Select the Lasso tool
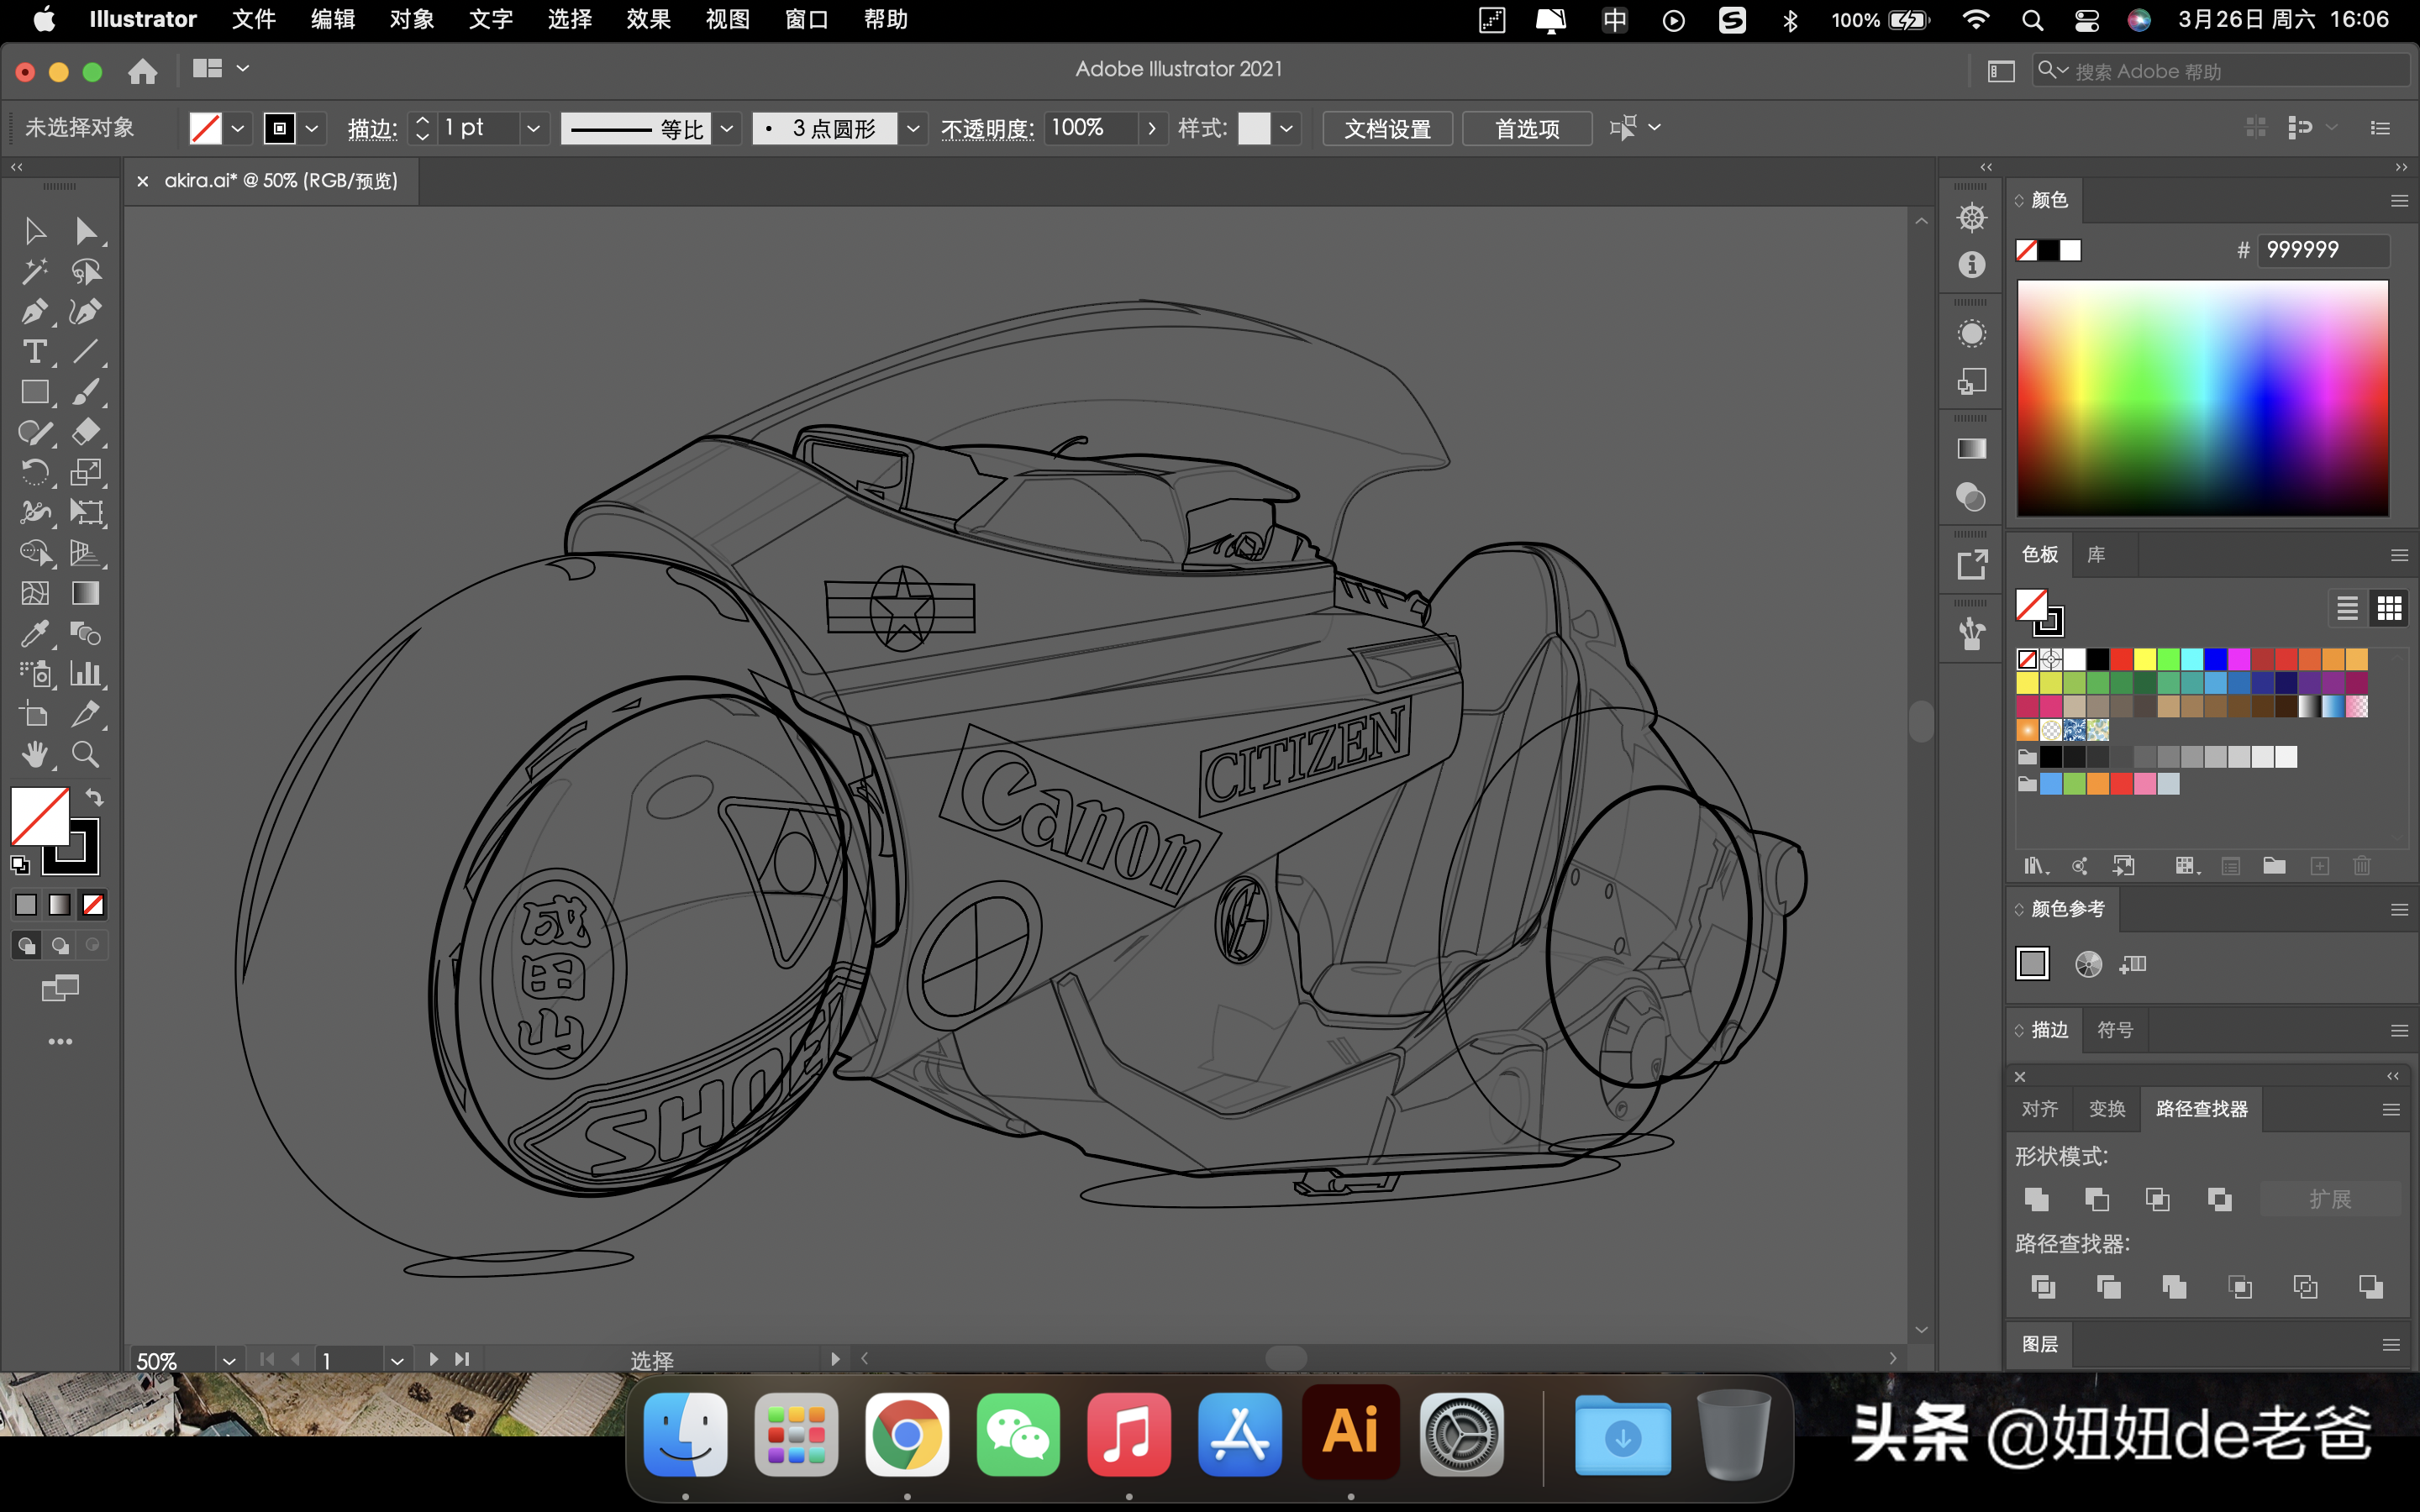Viewport: 2420px width, 1512px height. tap(86, 271)
